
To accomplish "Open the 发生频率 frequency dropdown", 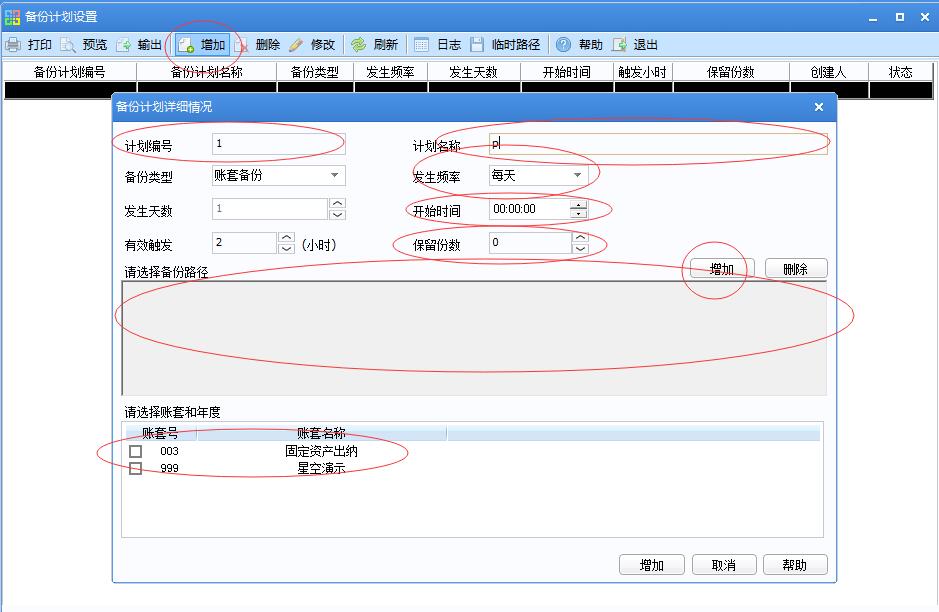I will (577, 176).
